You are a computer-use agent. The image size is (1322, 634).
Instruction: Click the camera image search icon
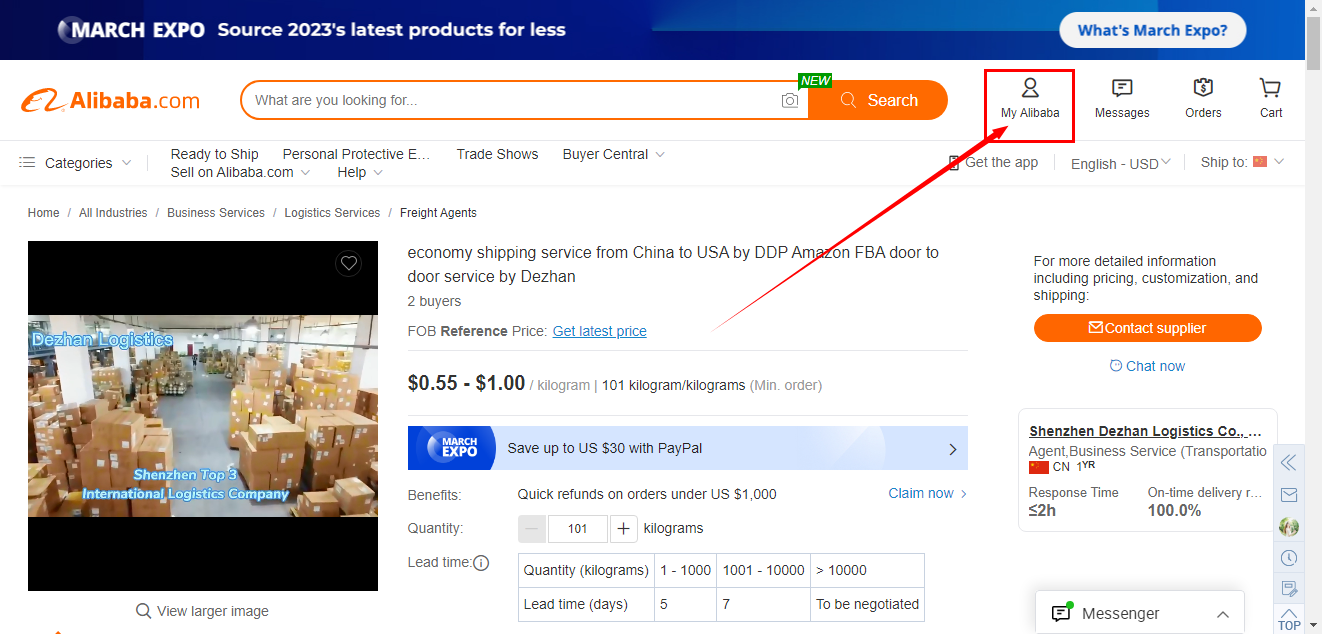pyautogui.click(x=790, y=100)
